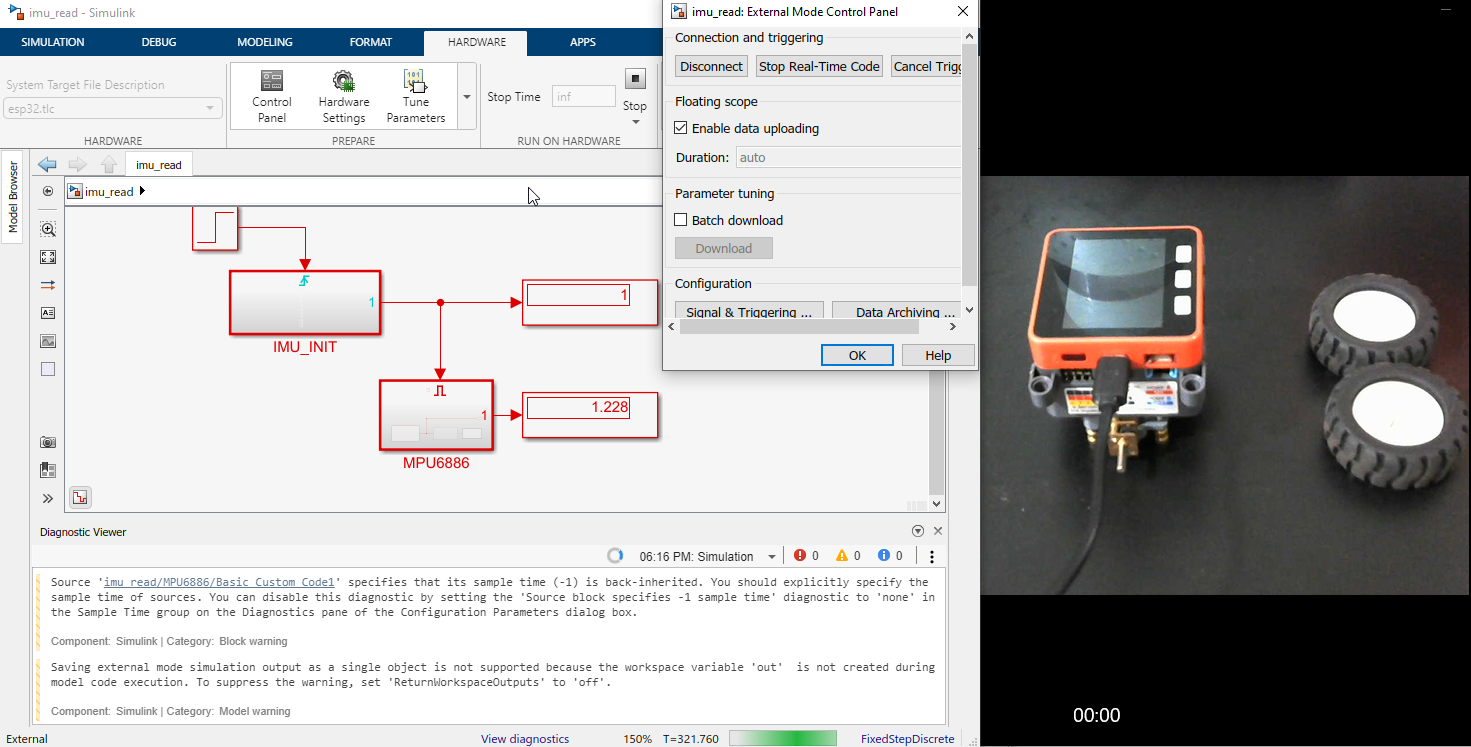Select the imu_read model tab
The height and width of the screenshot is (747, 1471).
(x=159, y=165)
